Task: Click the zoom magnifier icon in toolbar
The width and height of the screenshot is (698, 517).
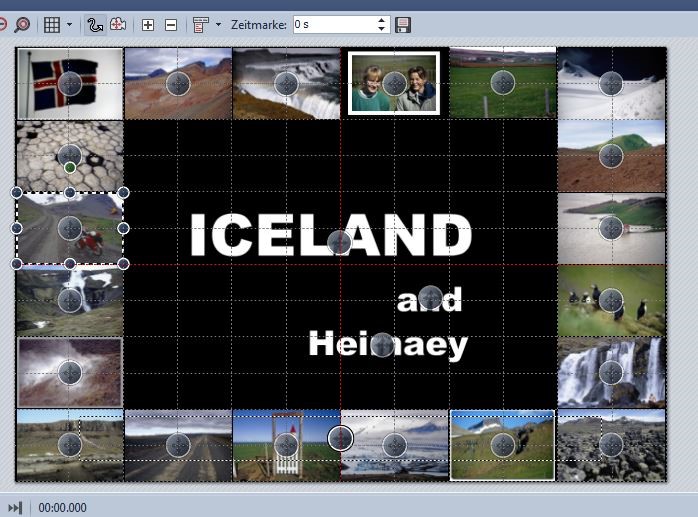Action: pos(22,24)
